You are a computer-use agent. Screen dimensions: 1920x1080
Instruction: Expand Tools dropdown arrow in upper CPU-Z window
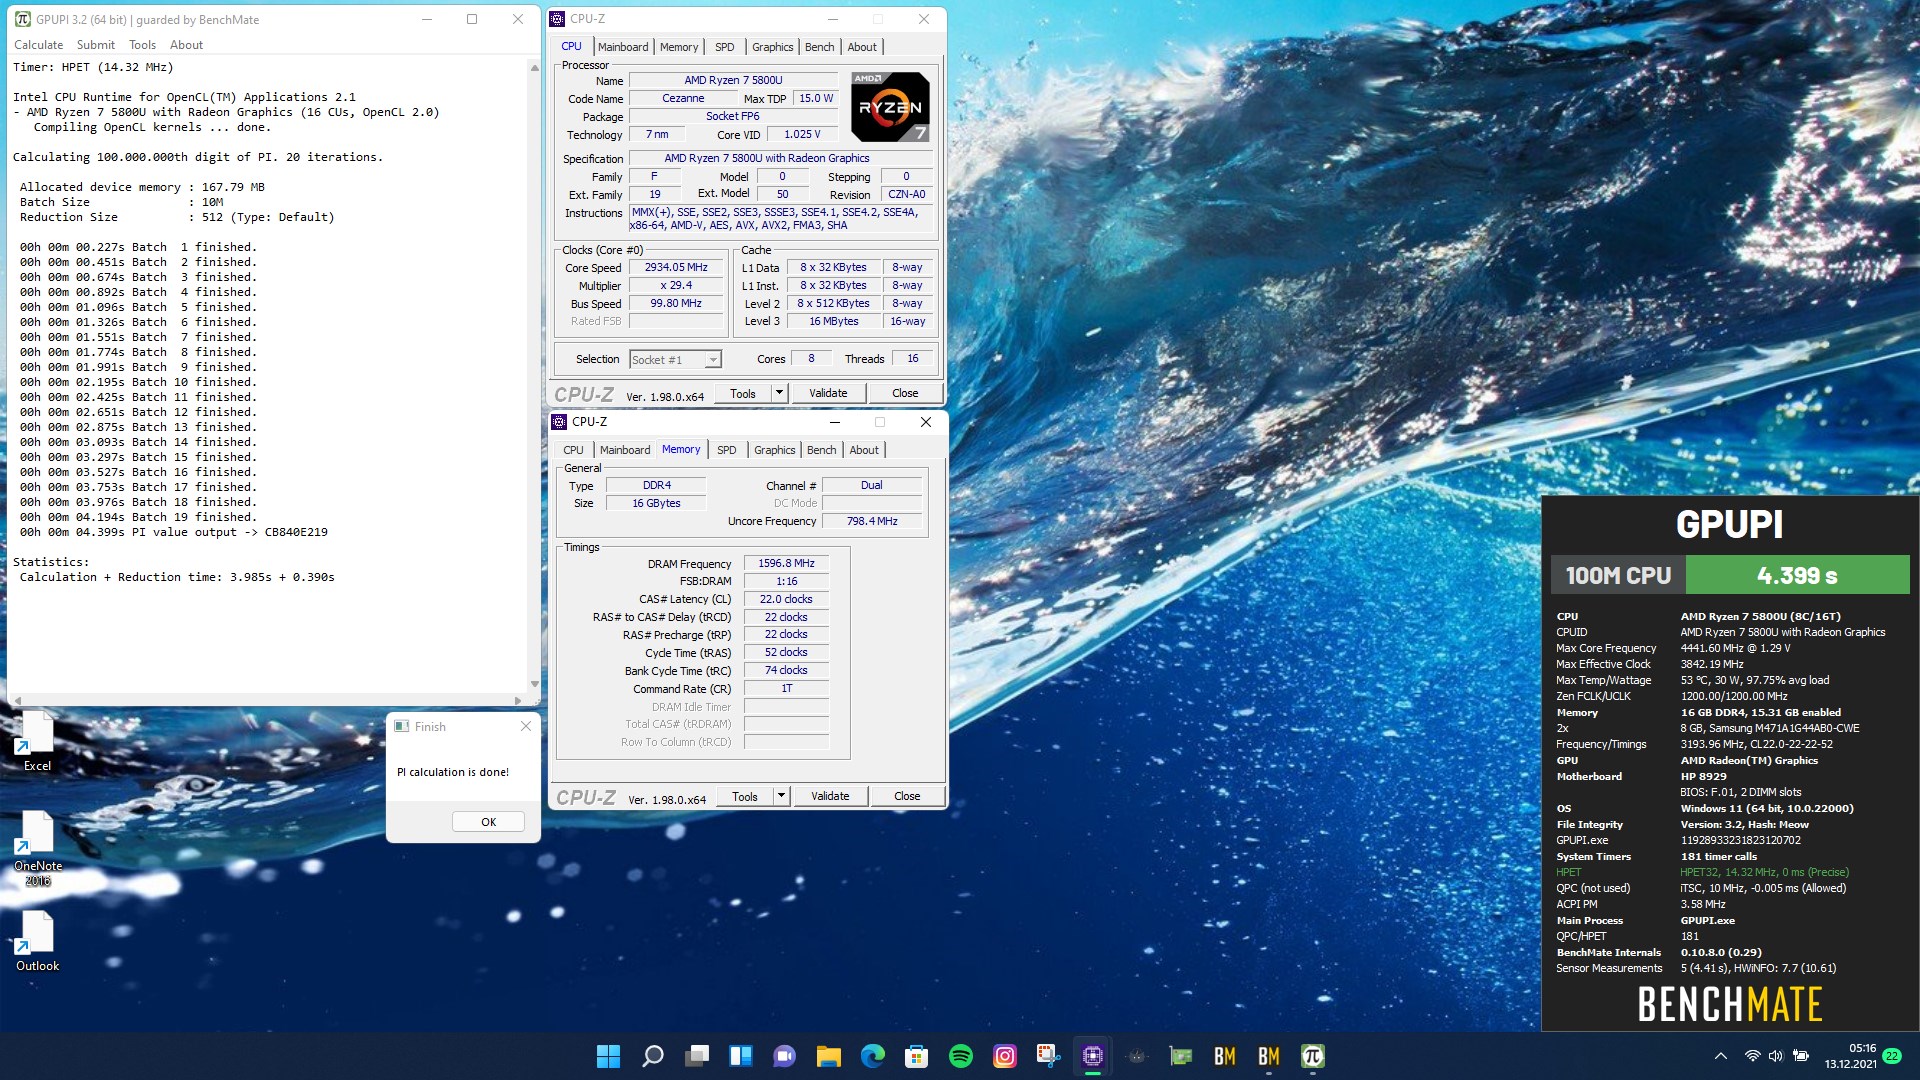pos(780,393)
